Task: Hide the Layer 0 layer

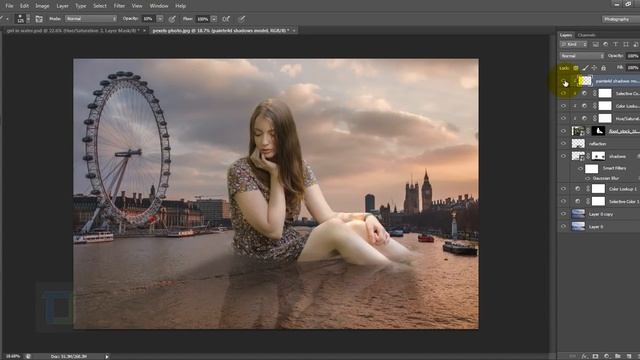Action: pyautogui.click(x=564, y=227)
